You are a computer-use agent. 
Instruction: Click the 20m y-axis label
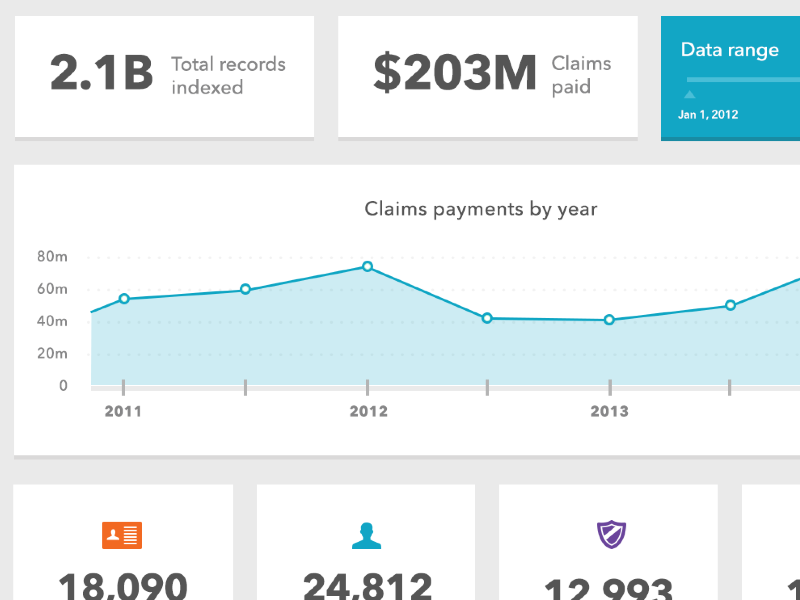click(x=52, y=353)
